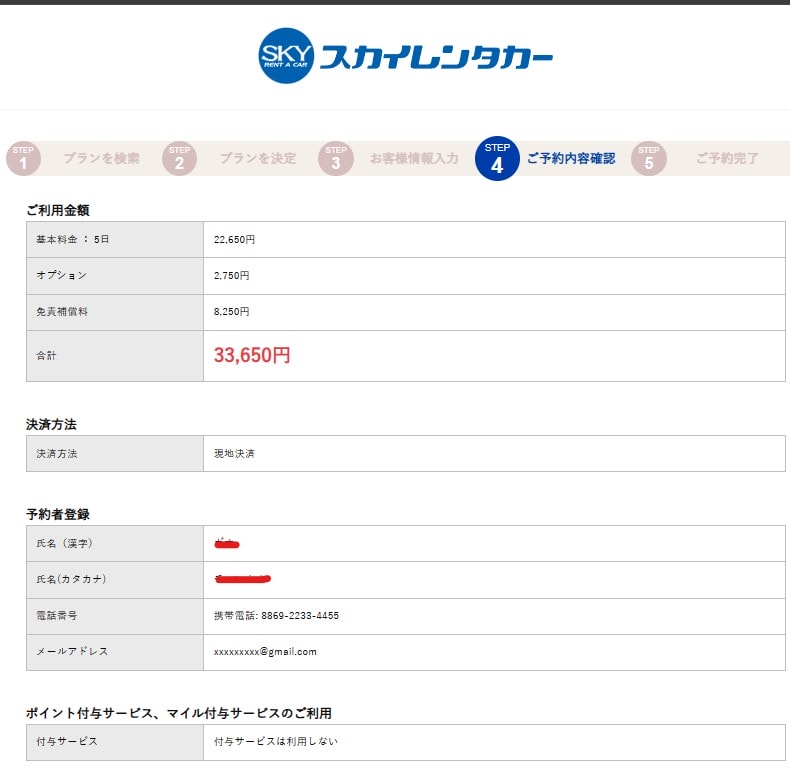
Task: Click the SKY Rent A Car circular logo
Action: click(287, 56)
